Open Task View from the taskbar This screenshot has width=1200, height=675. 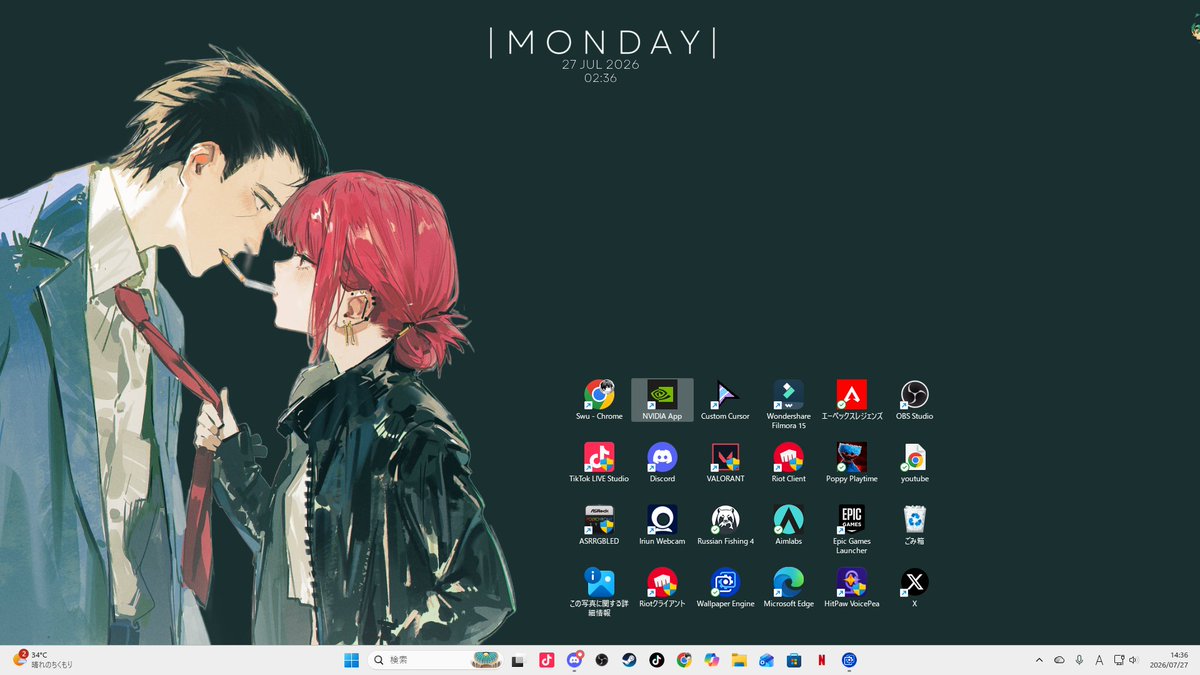pyautogui.click(x=518, y=660)
